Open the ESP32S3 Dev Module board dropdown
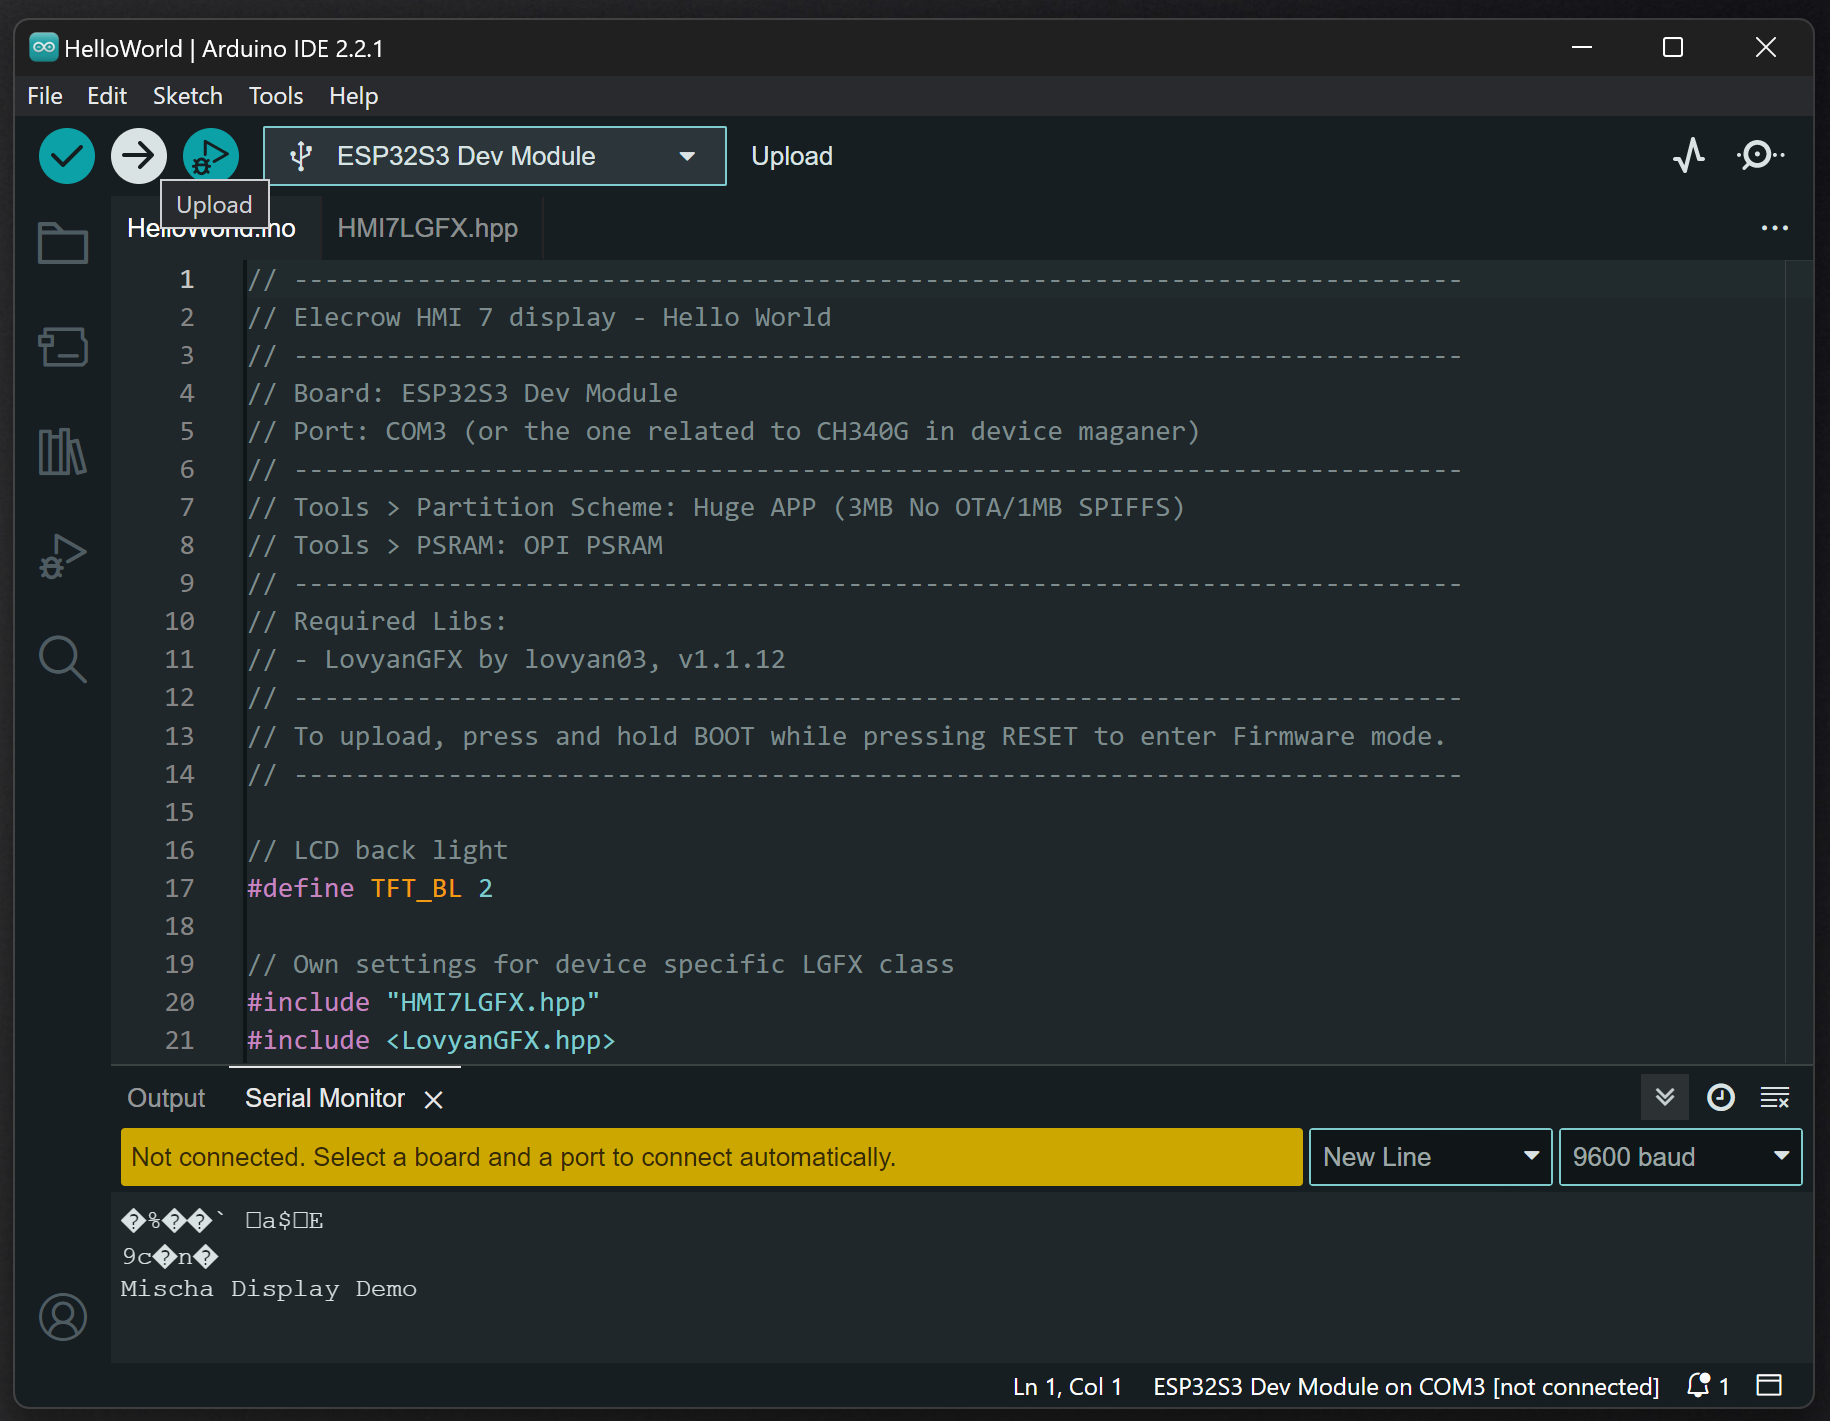 click(494, 156)
